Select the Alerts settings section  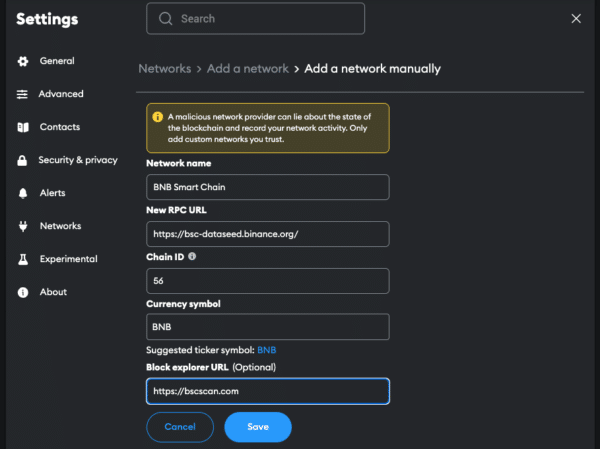coord(52,193)
